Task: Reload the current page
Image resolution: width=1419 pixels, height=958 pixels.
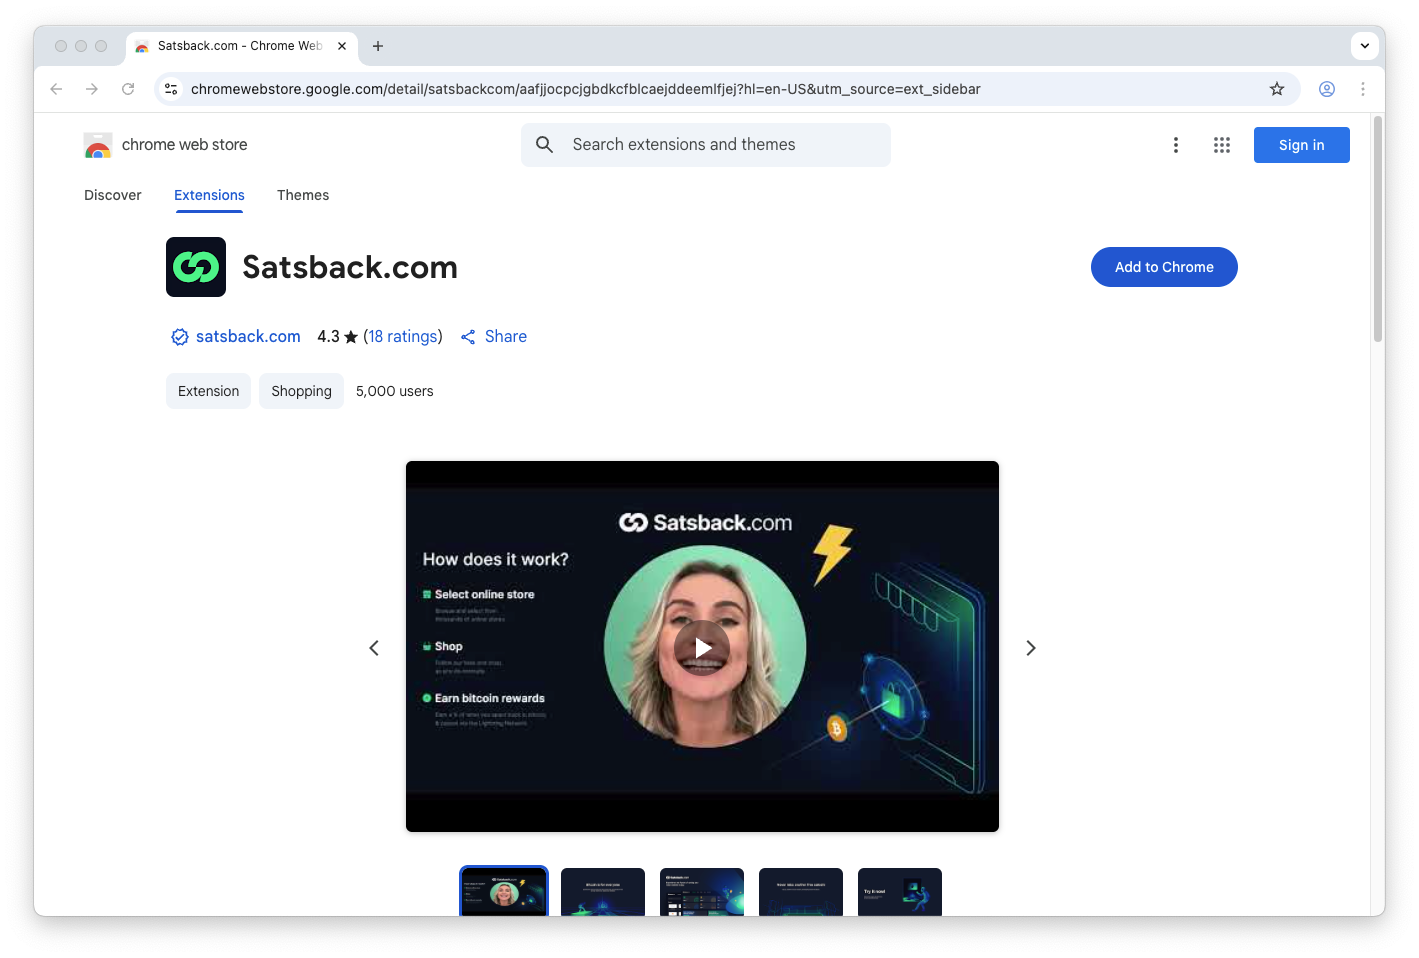Action: point(128,89)
